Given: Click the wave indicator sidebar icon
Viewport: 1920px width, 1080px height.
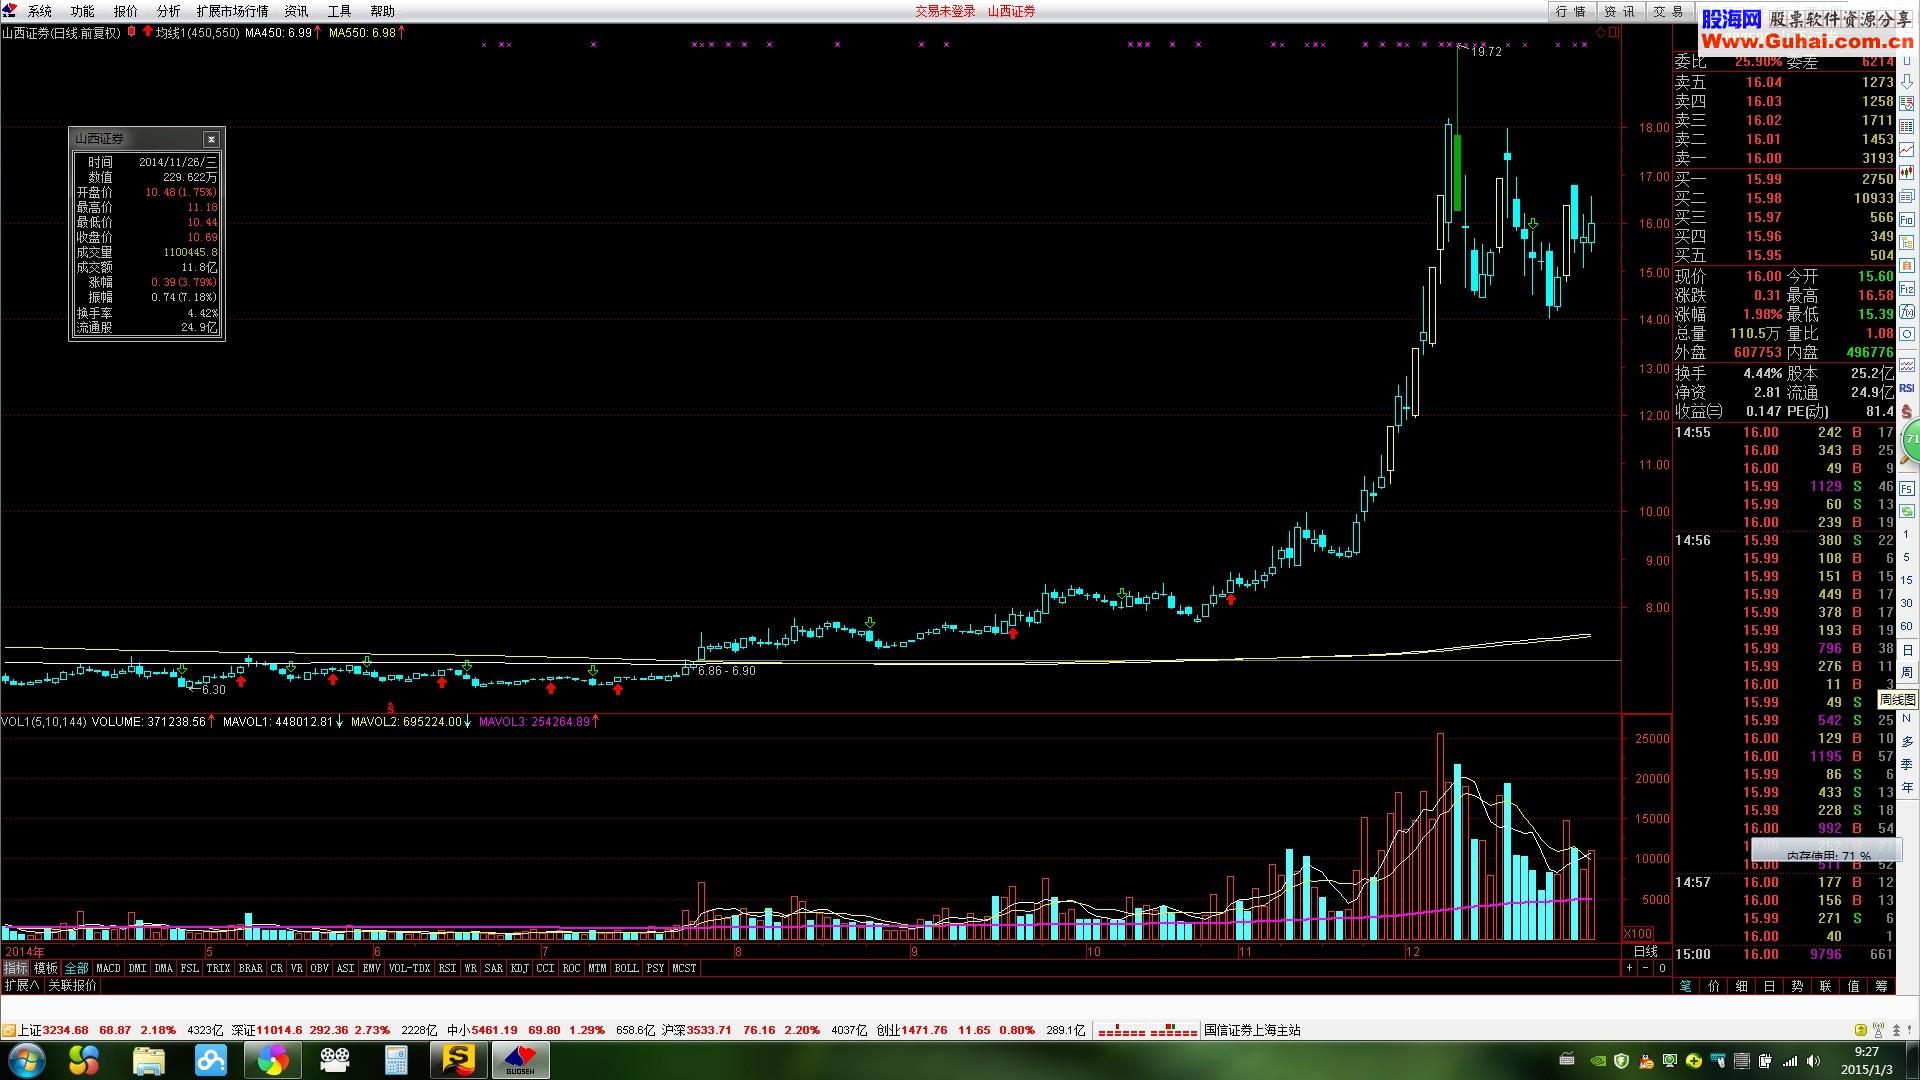Looking at the screenshot, I should coord(1907,366).
